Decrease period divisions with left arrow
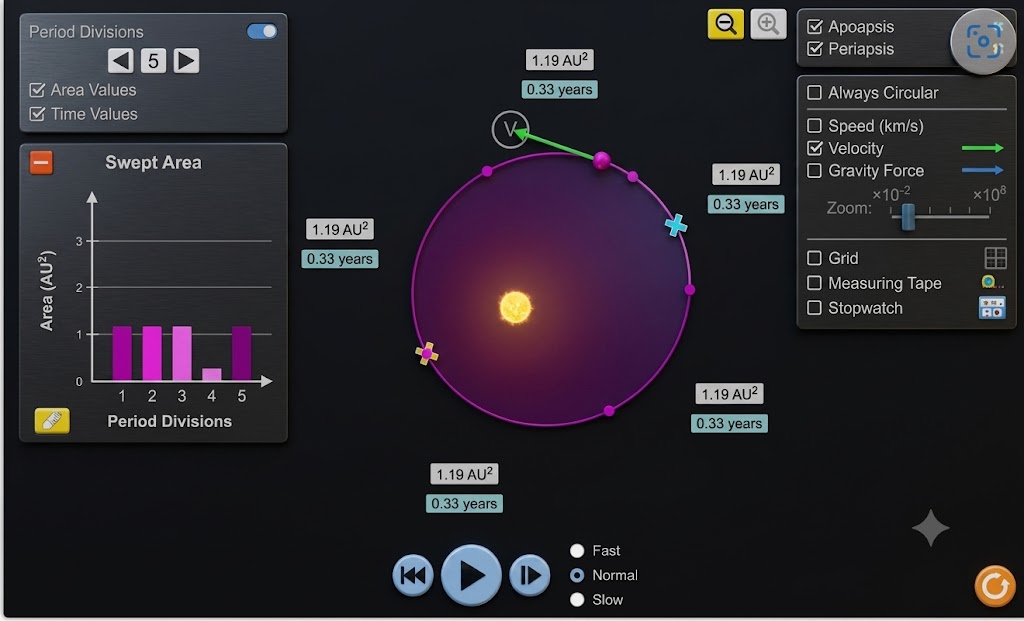 121,61
